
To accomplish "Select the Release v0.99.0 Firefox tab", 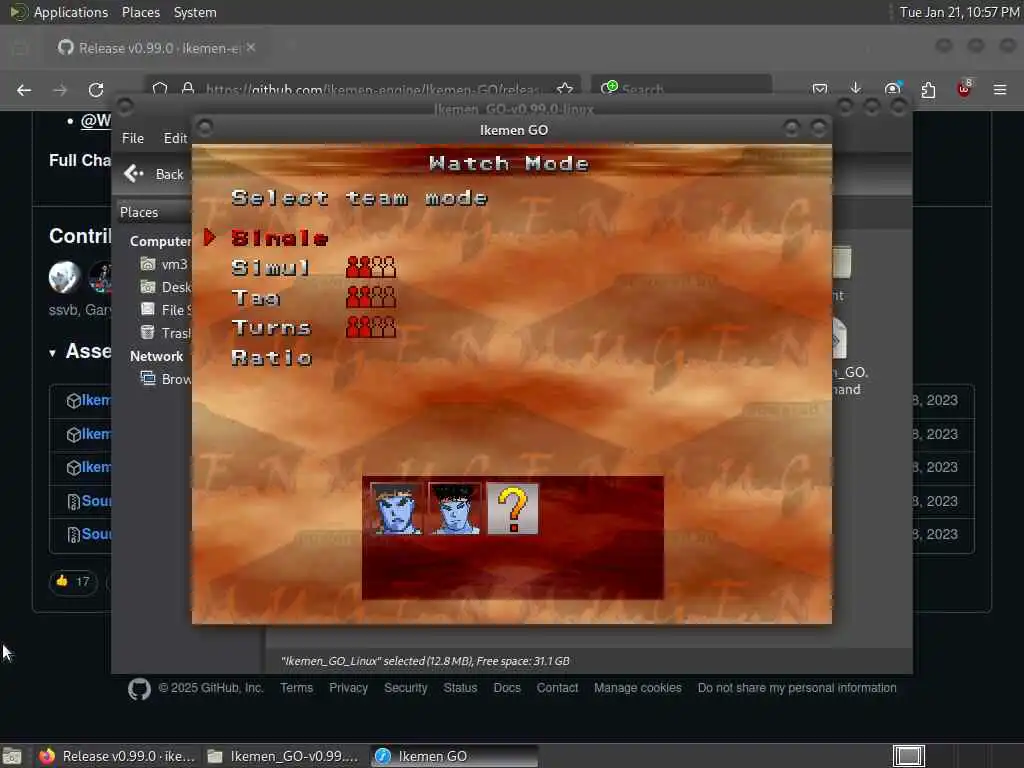I will tap(157, 48).
